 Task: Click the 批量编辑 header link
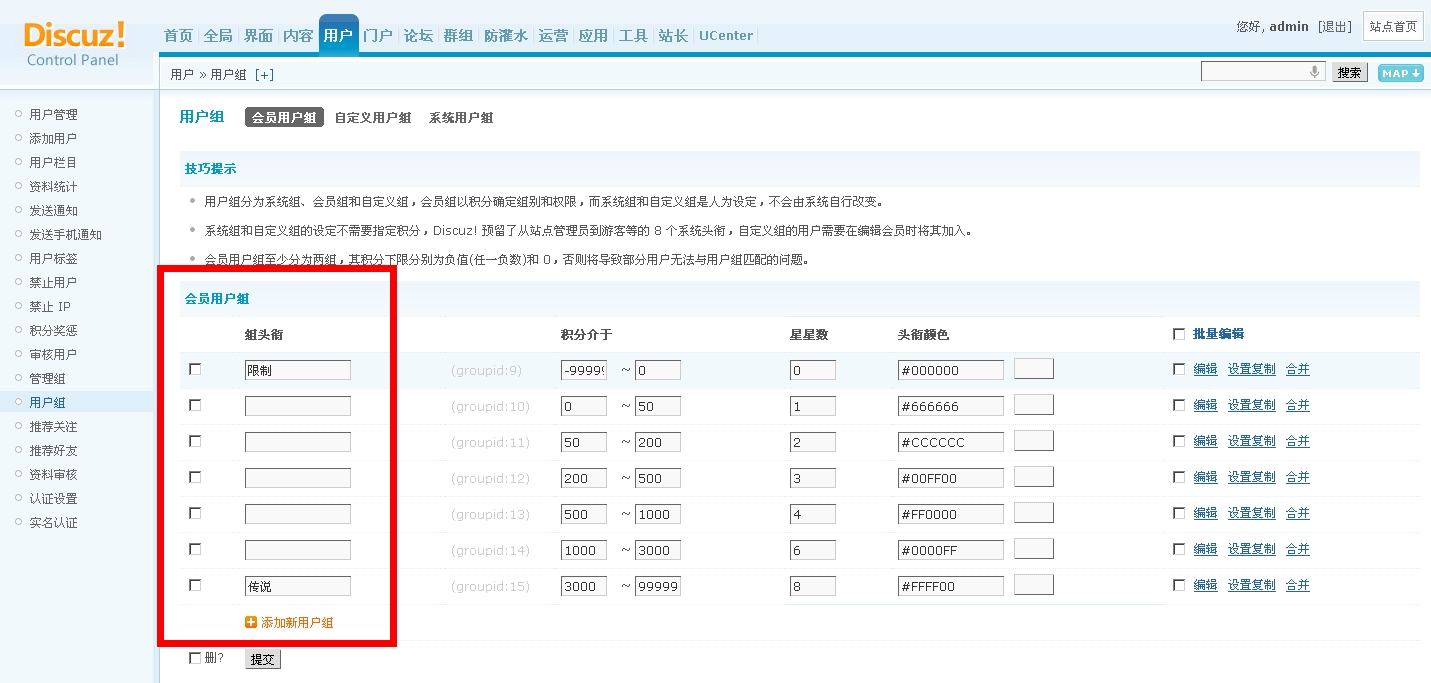click(1218, 334)
